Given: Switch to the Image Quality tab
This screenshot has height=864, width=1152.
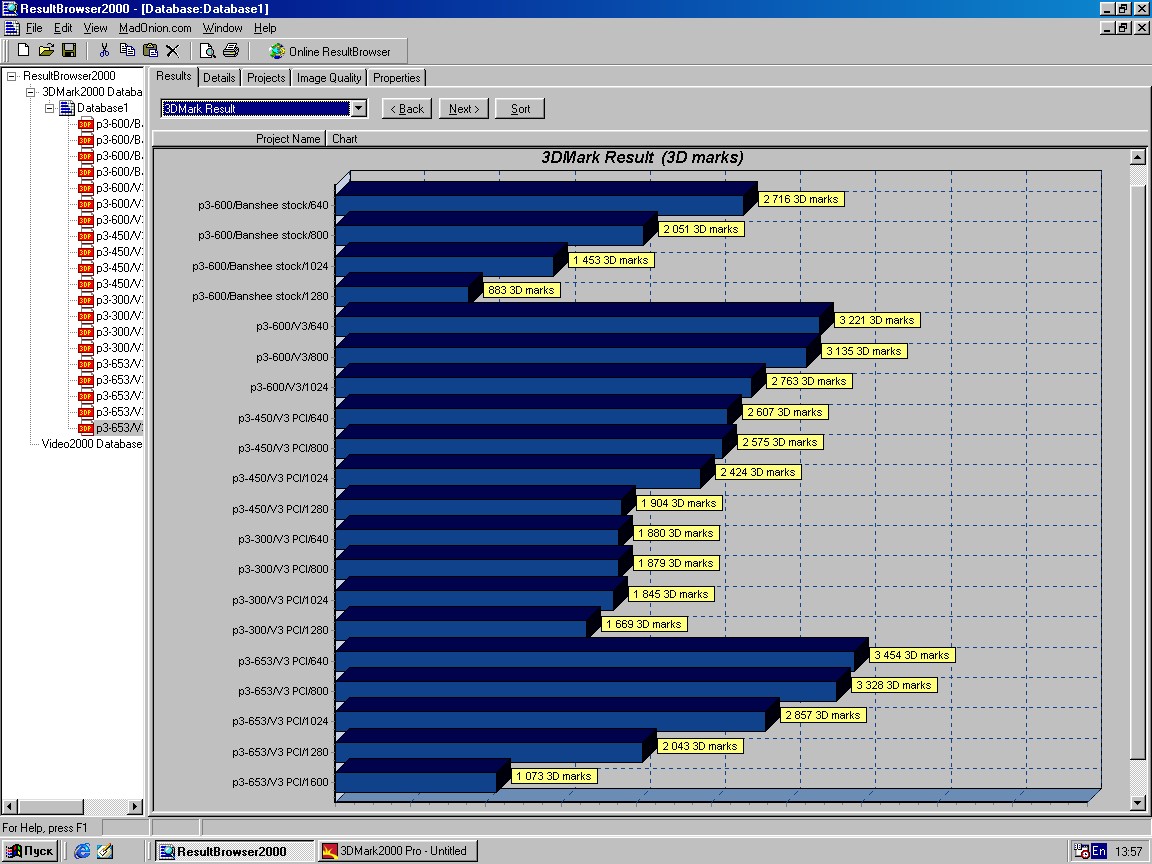Looking at the screenshot, I should click(328, 77).
